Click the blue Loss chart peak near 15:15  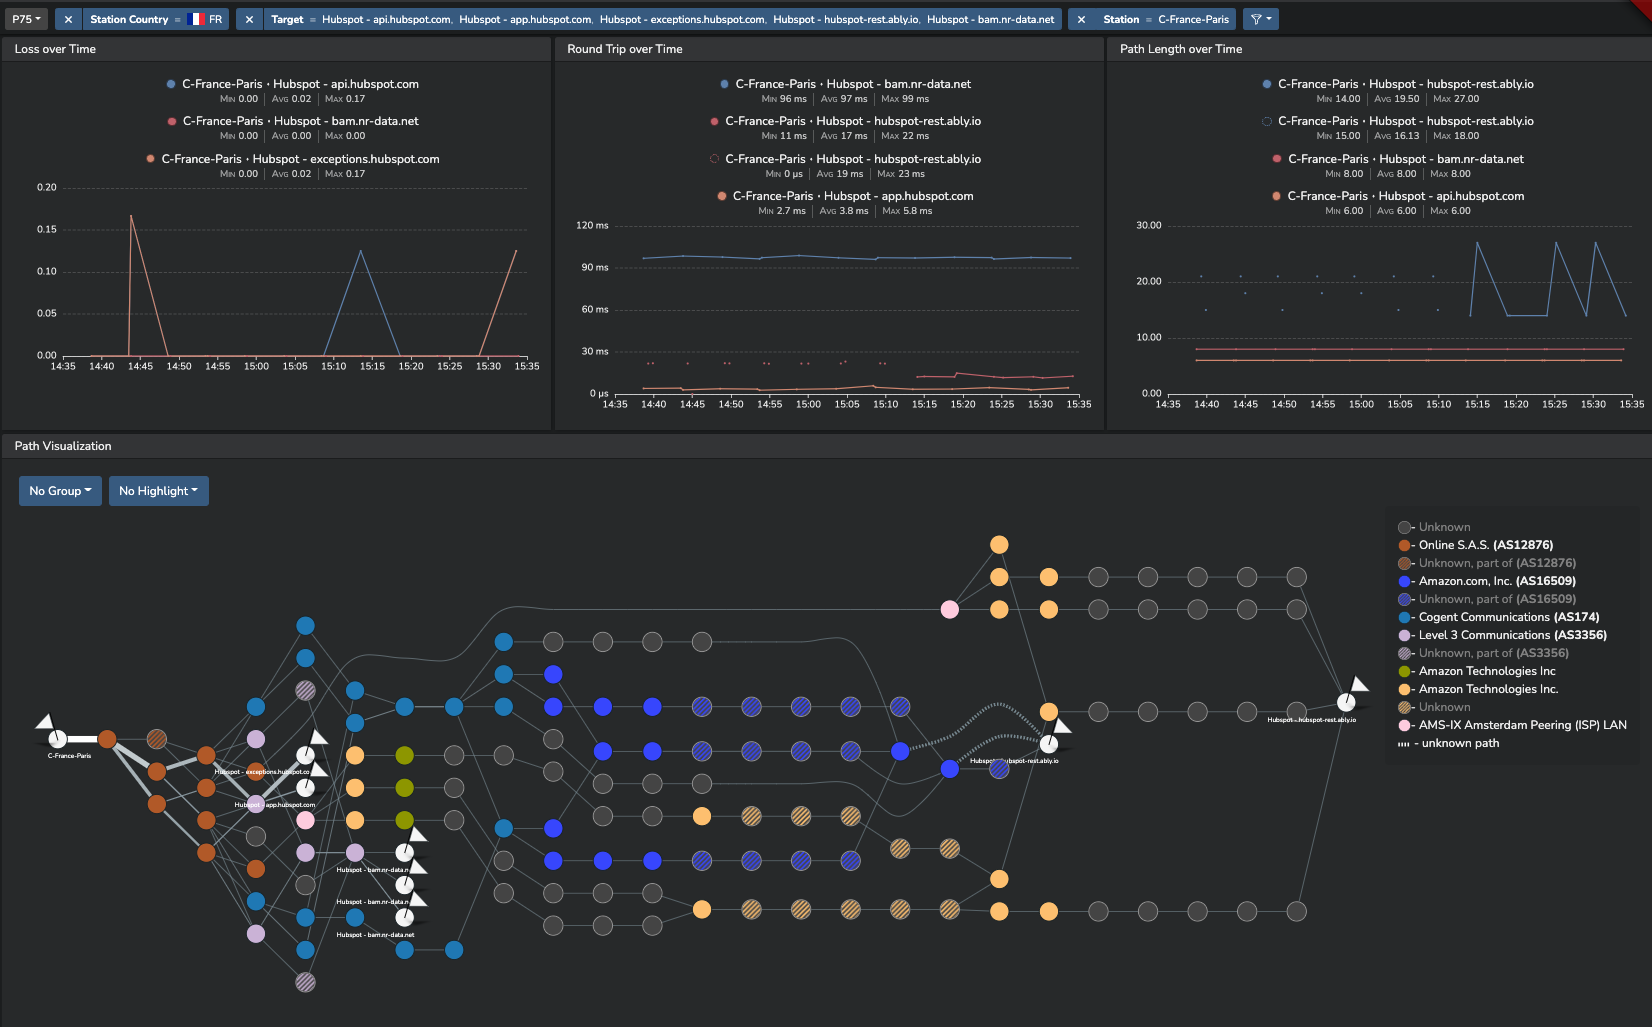[x=361, y=251]
